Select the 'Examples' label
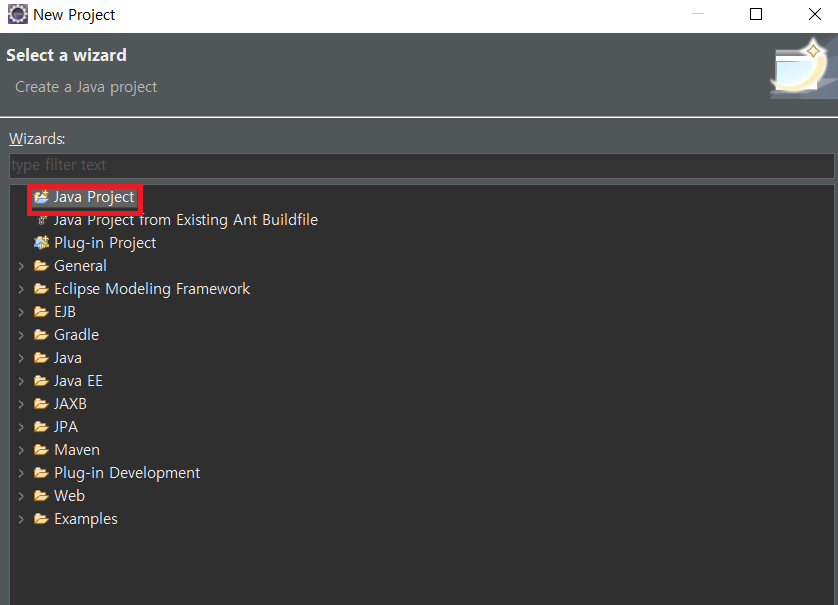Screen dimensions: 838x605 pos(86,519)
